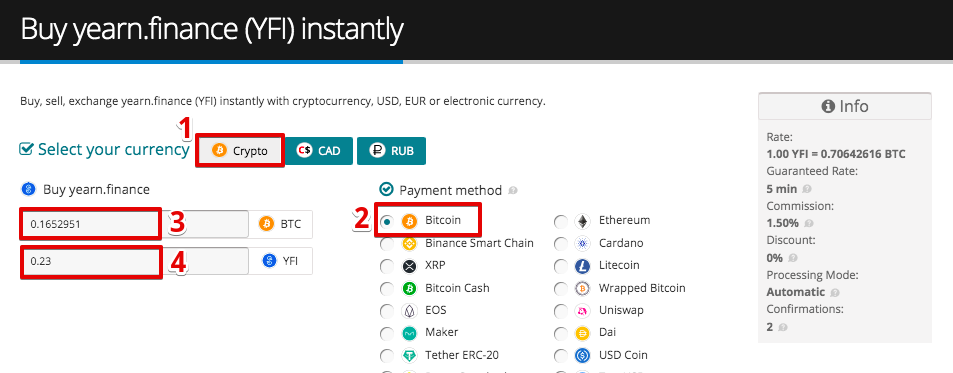The width and height of the screenshot is (953, 373).
Task: Click the BTC currency label icon
Action: [x=266, y=224]
